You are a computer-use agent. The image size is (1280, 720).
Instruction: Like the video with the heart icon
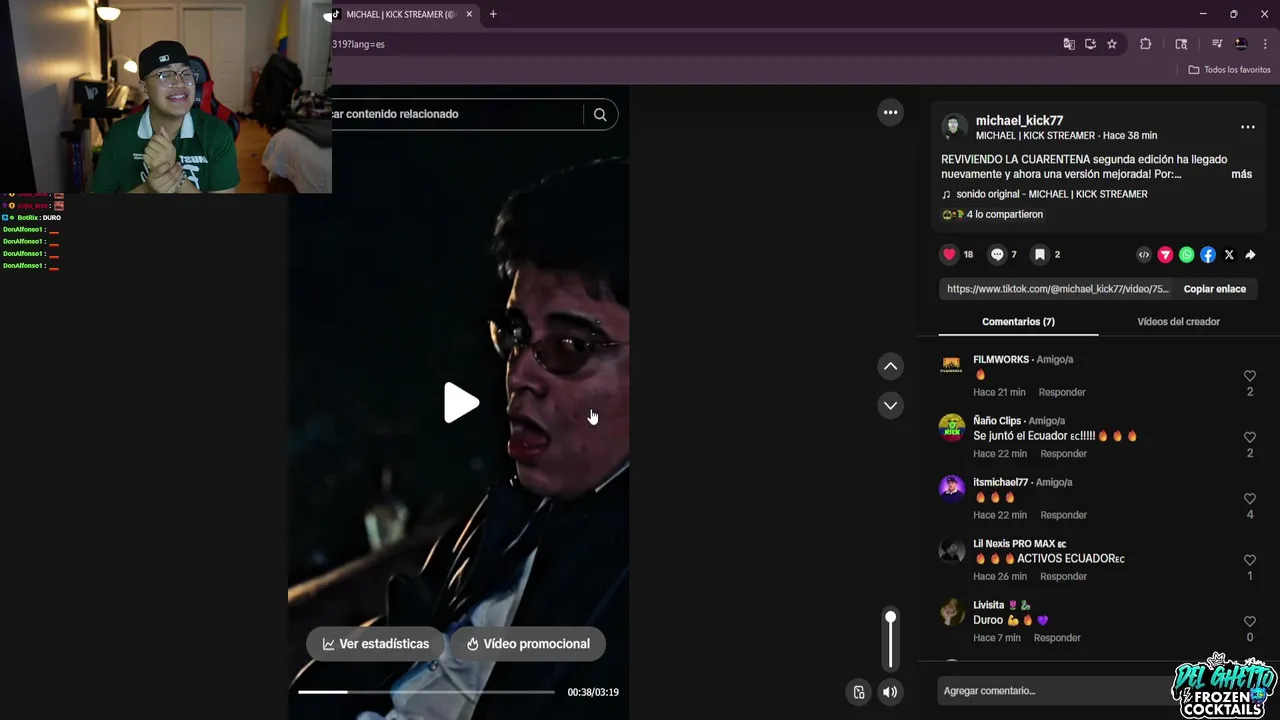[950, 255]
